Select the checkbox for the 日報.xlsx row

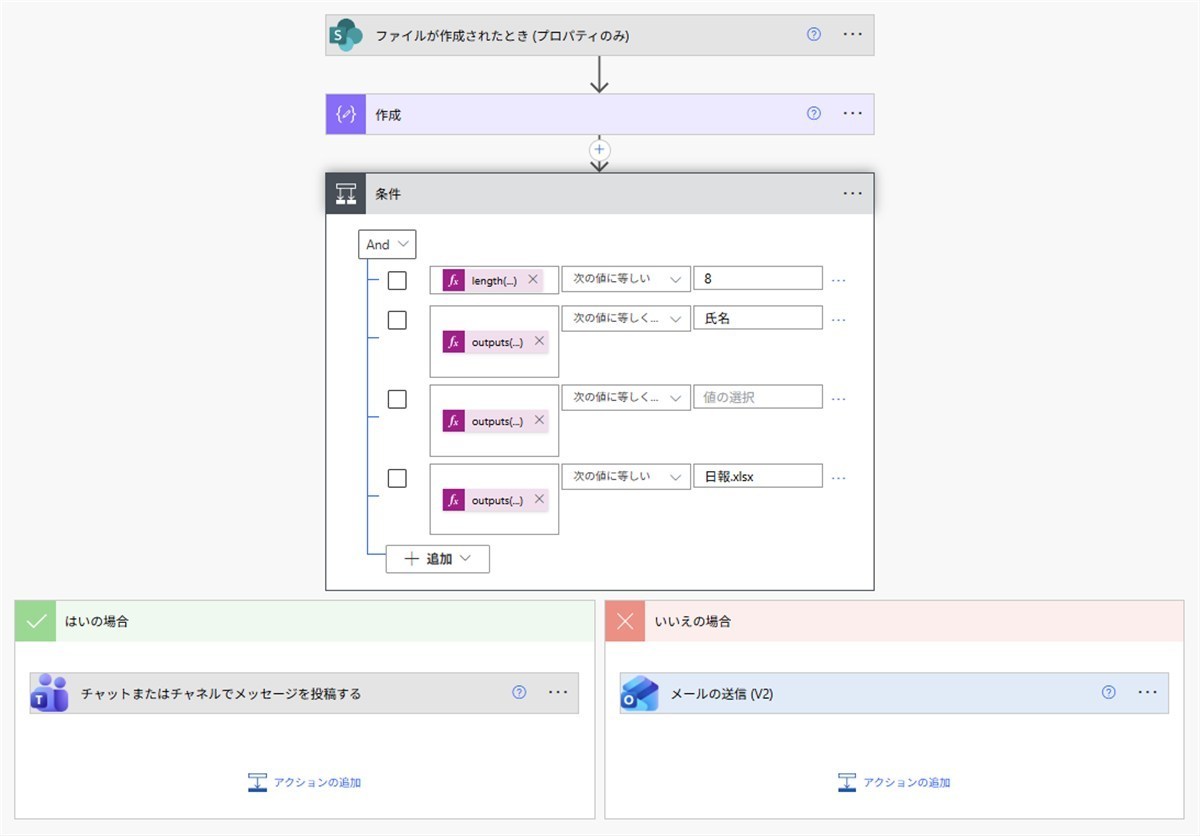point(397,478)
